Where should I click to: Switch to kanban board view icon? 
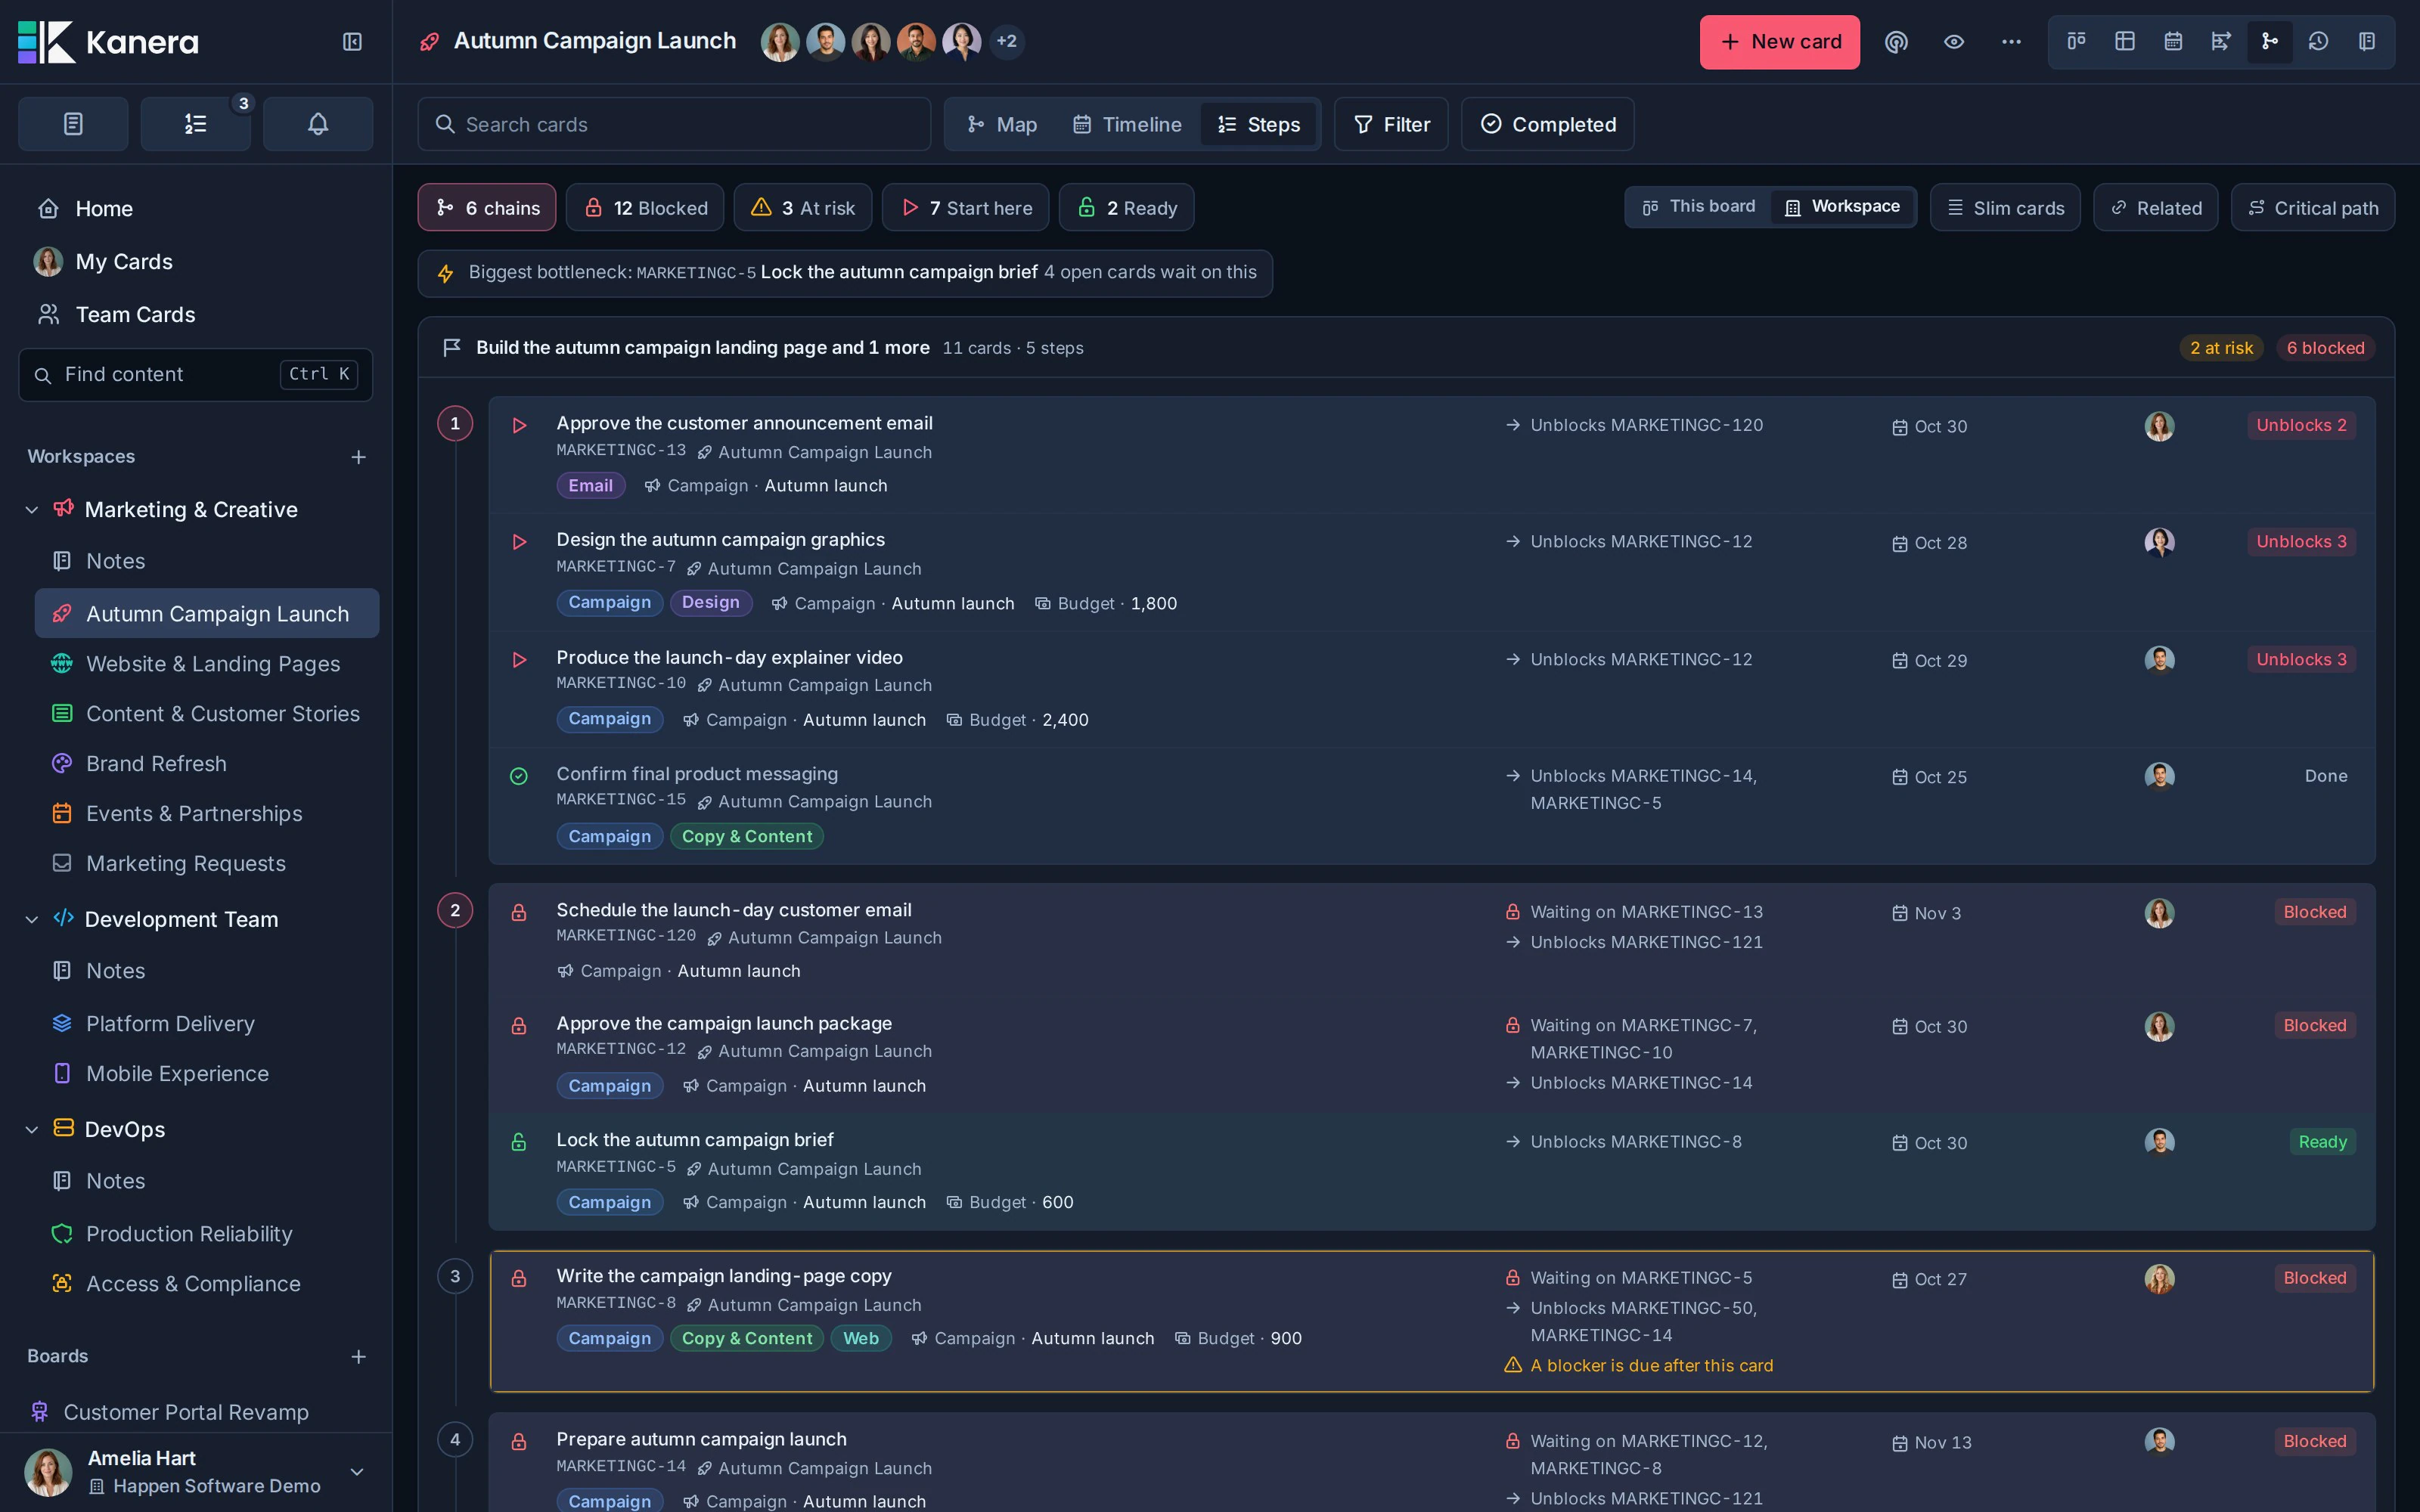pyautogui.click(x=2077, y=42)
